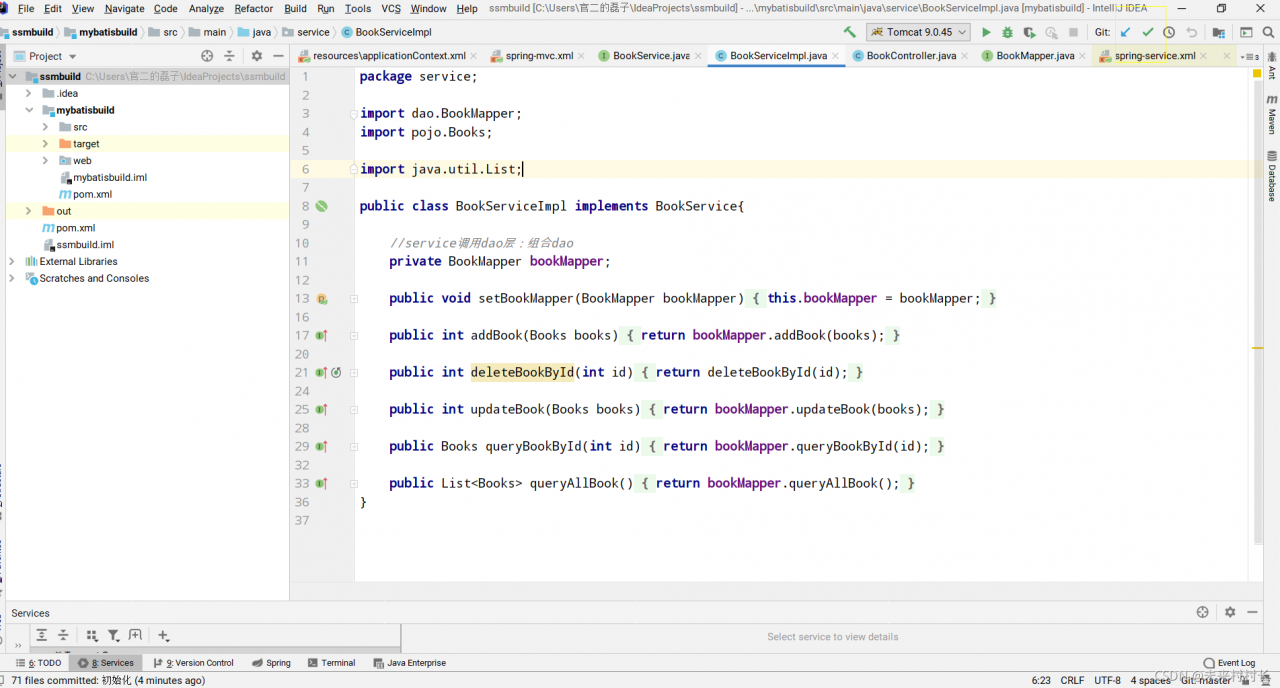
Task: Update project with blue Git arrow icon
Action: tap(1125, 32)
